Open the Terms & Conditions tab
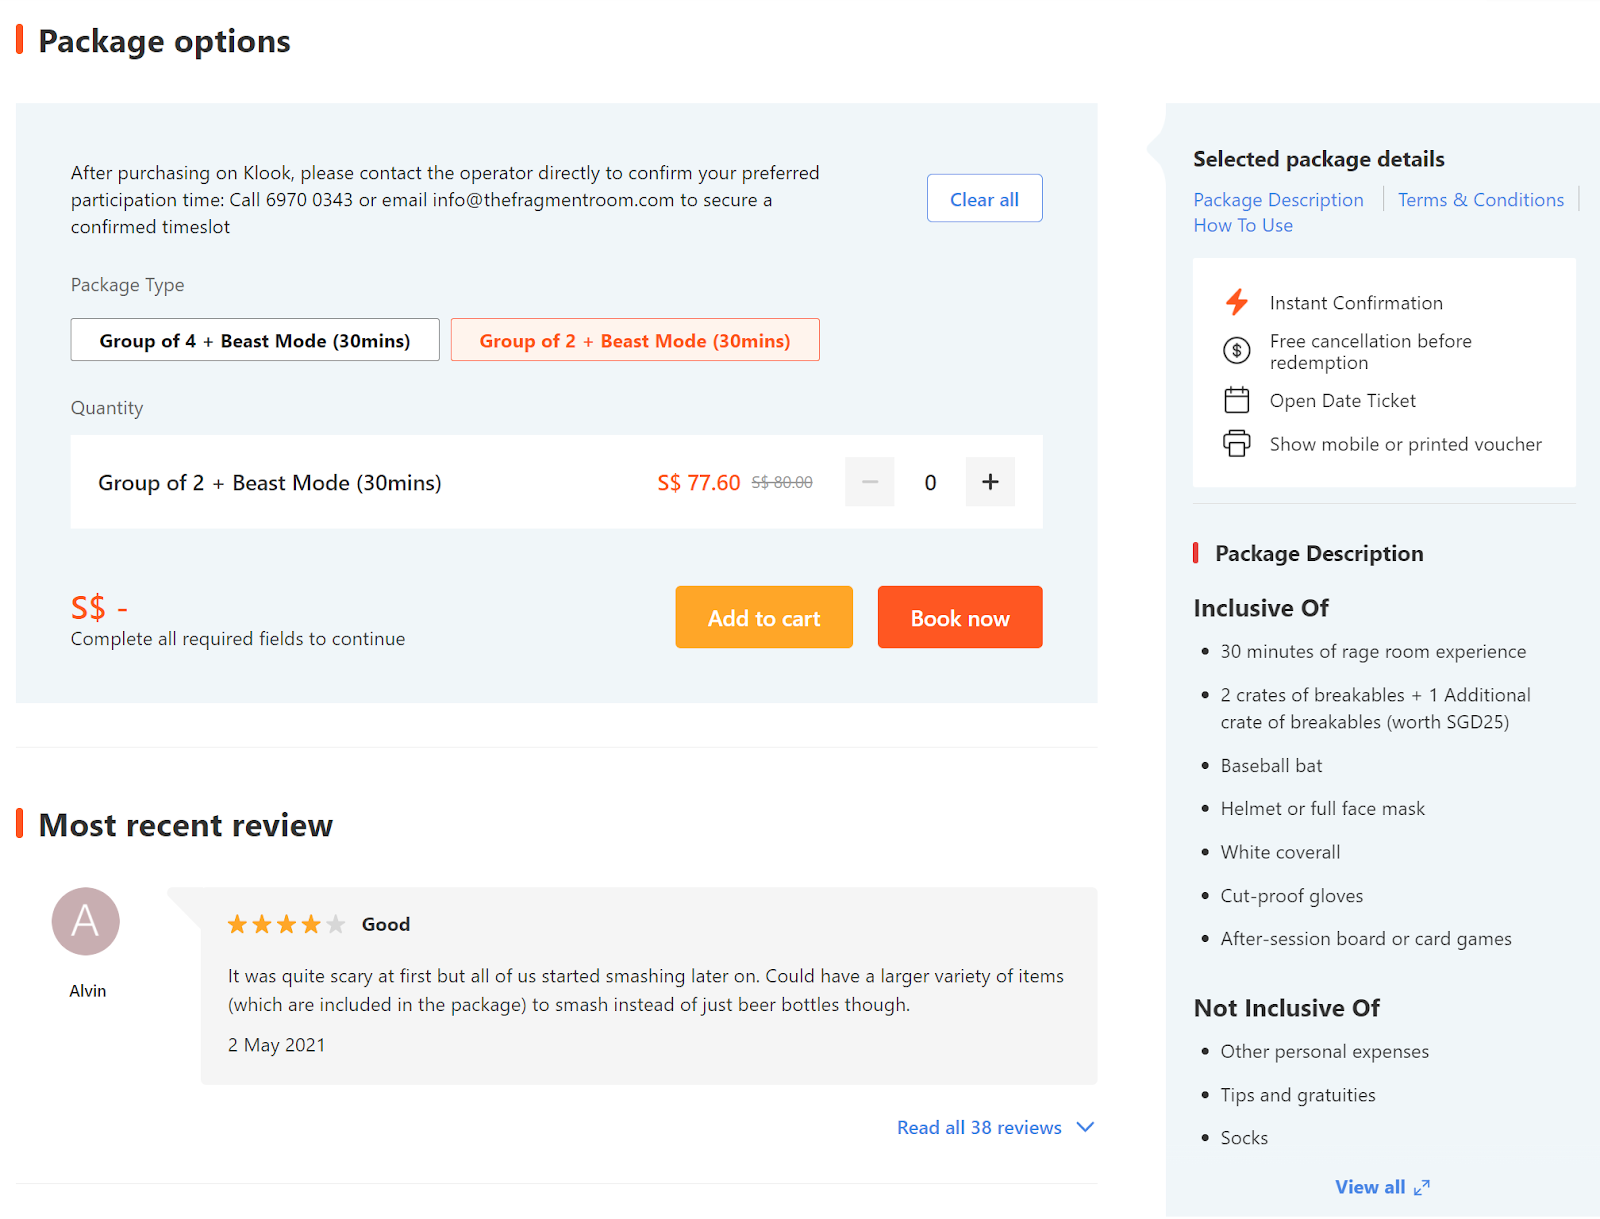The height and width of the screenshot is (1219, 1600). pos(1480,200)
